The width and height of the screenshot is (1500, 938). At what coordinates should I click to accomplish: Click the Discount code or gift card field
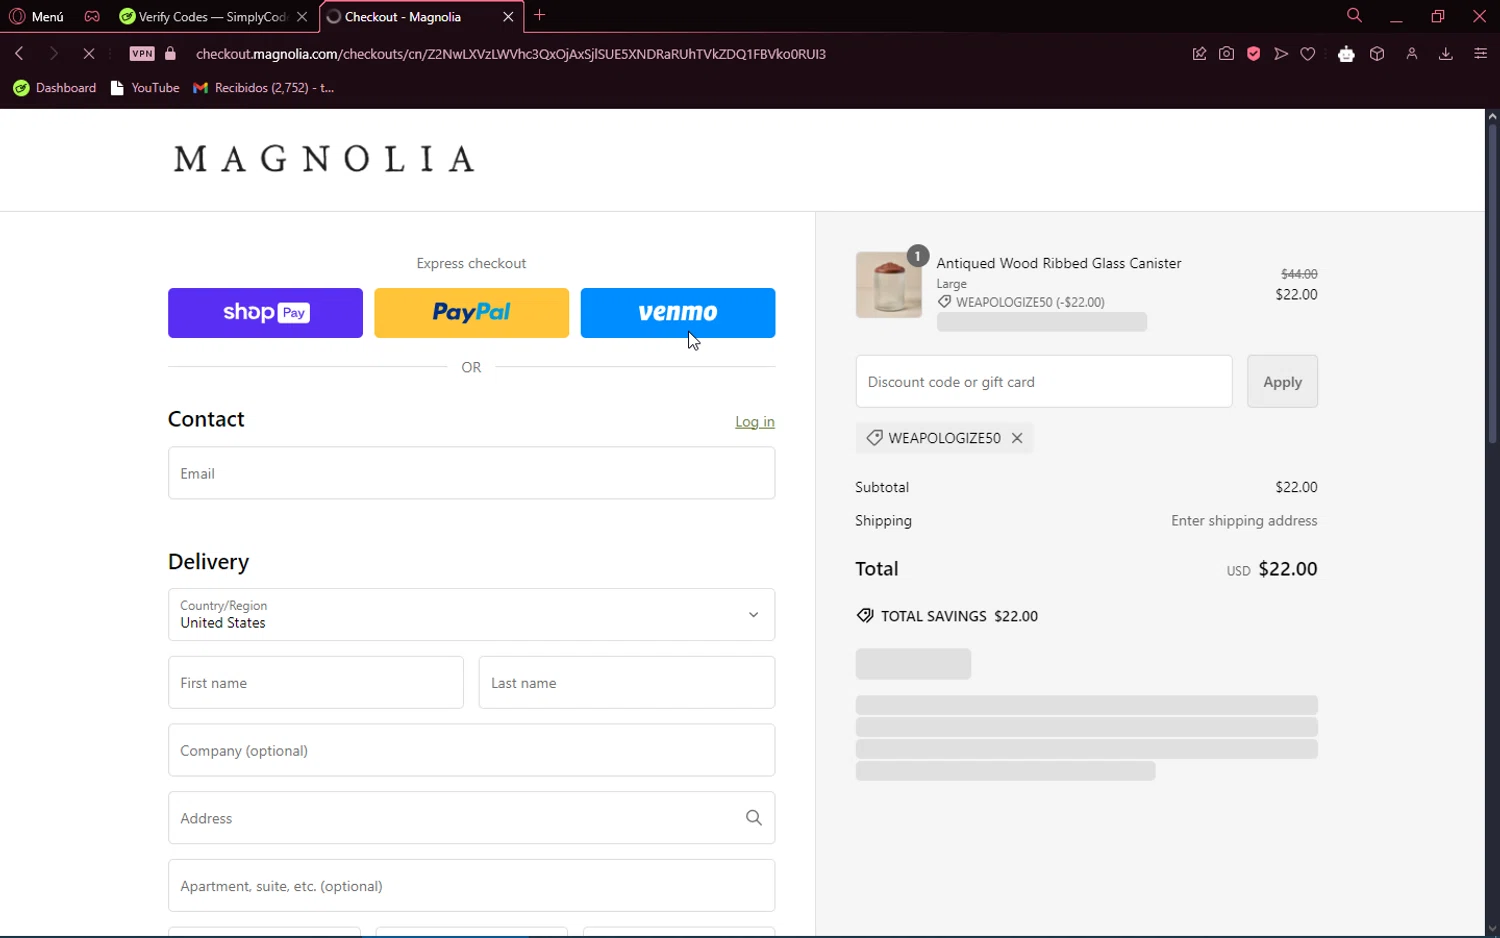click(1044, 381)
